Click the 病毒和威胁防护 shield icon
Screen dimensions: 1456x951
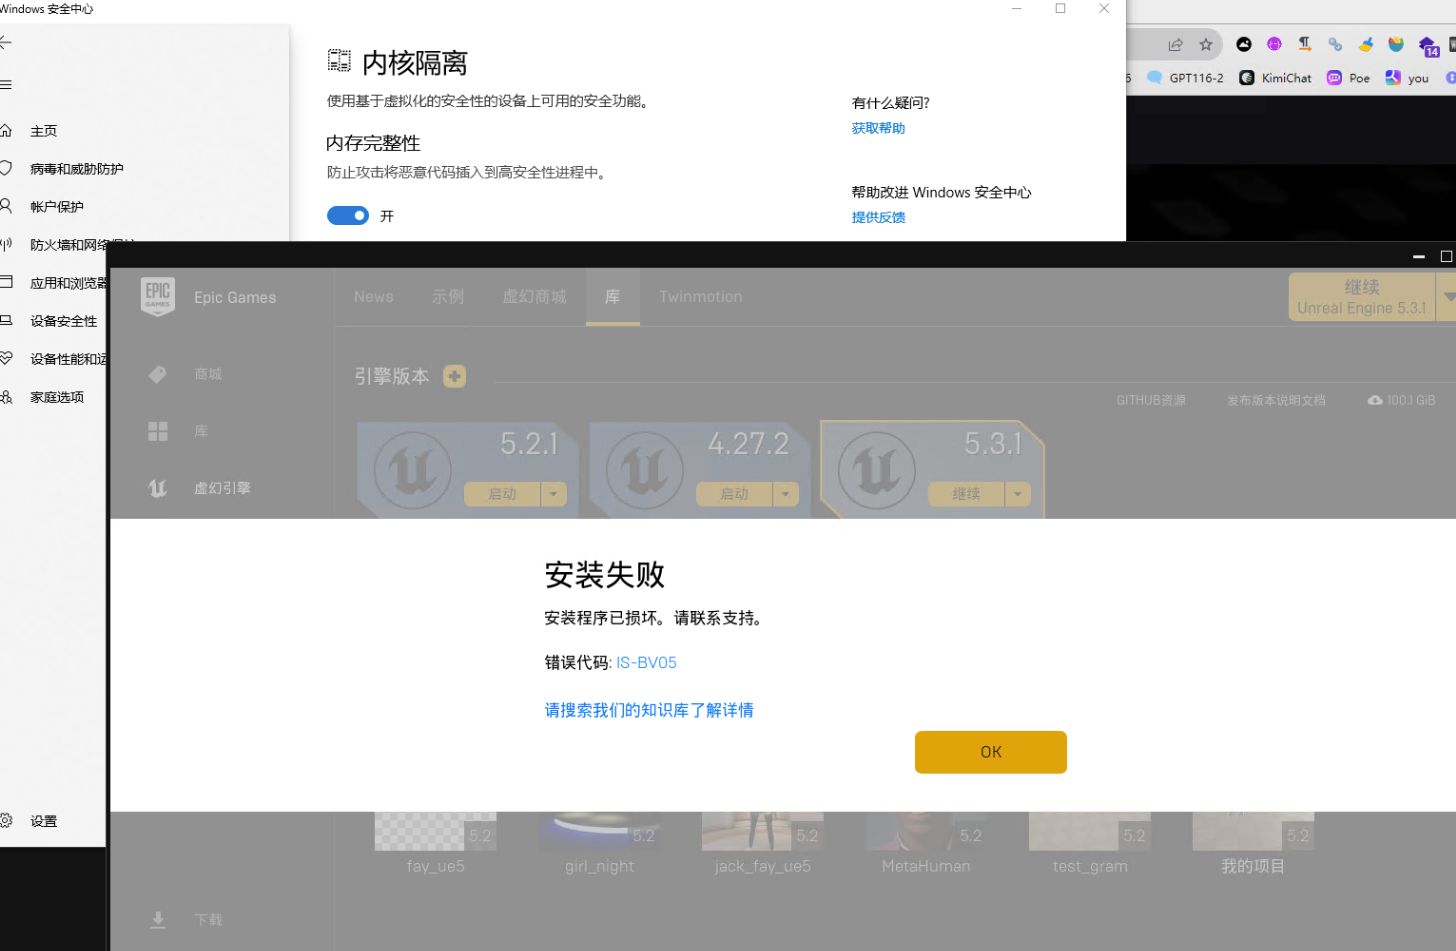coord(5,168)
